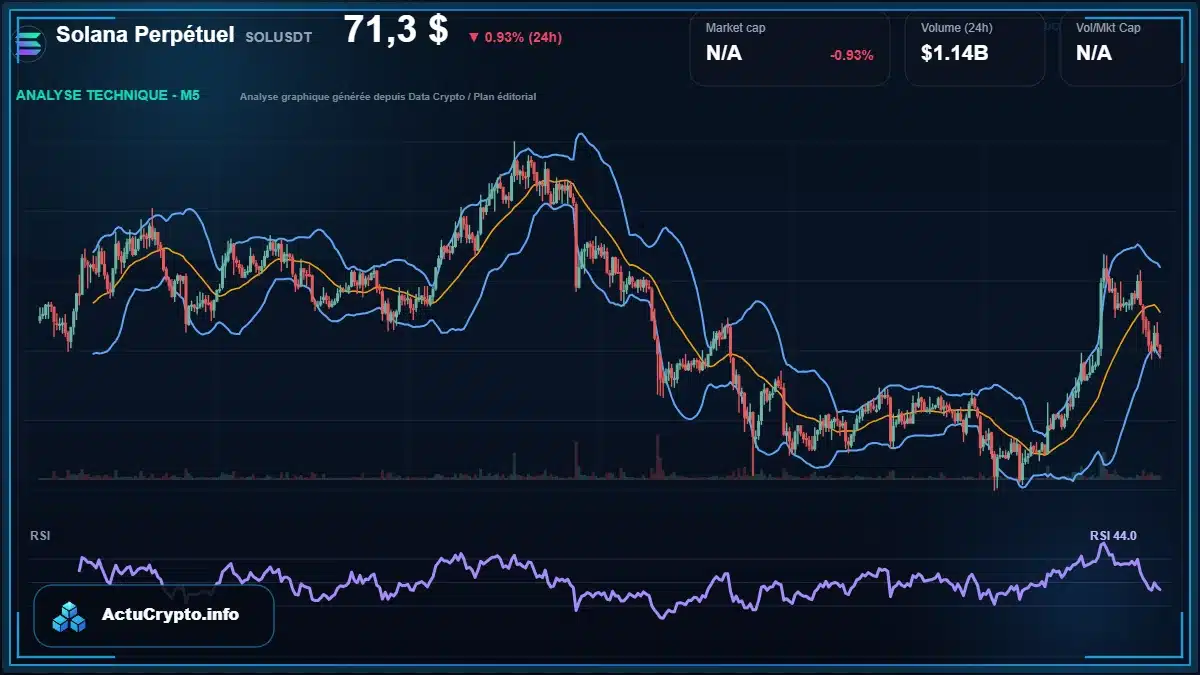Click the Market cap label

click(735, 28)
